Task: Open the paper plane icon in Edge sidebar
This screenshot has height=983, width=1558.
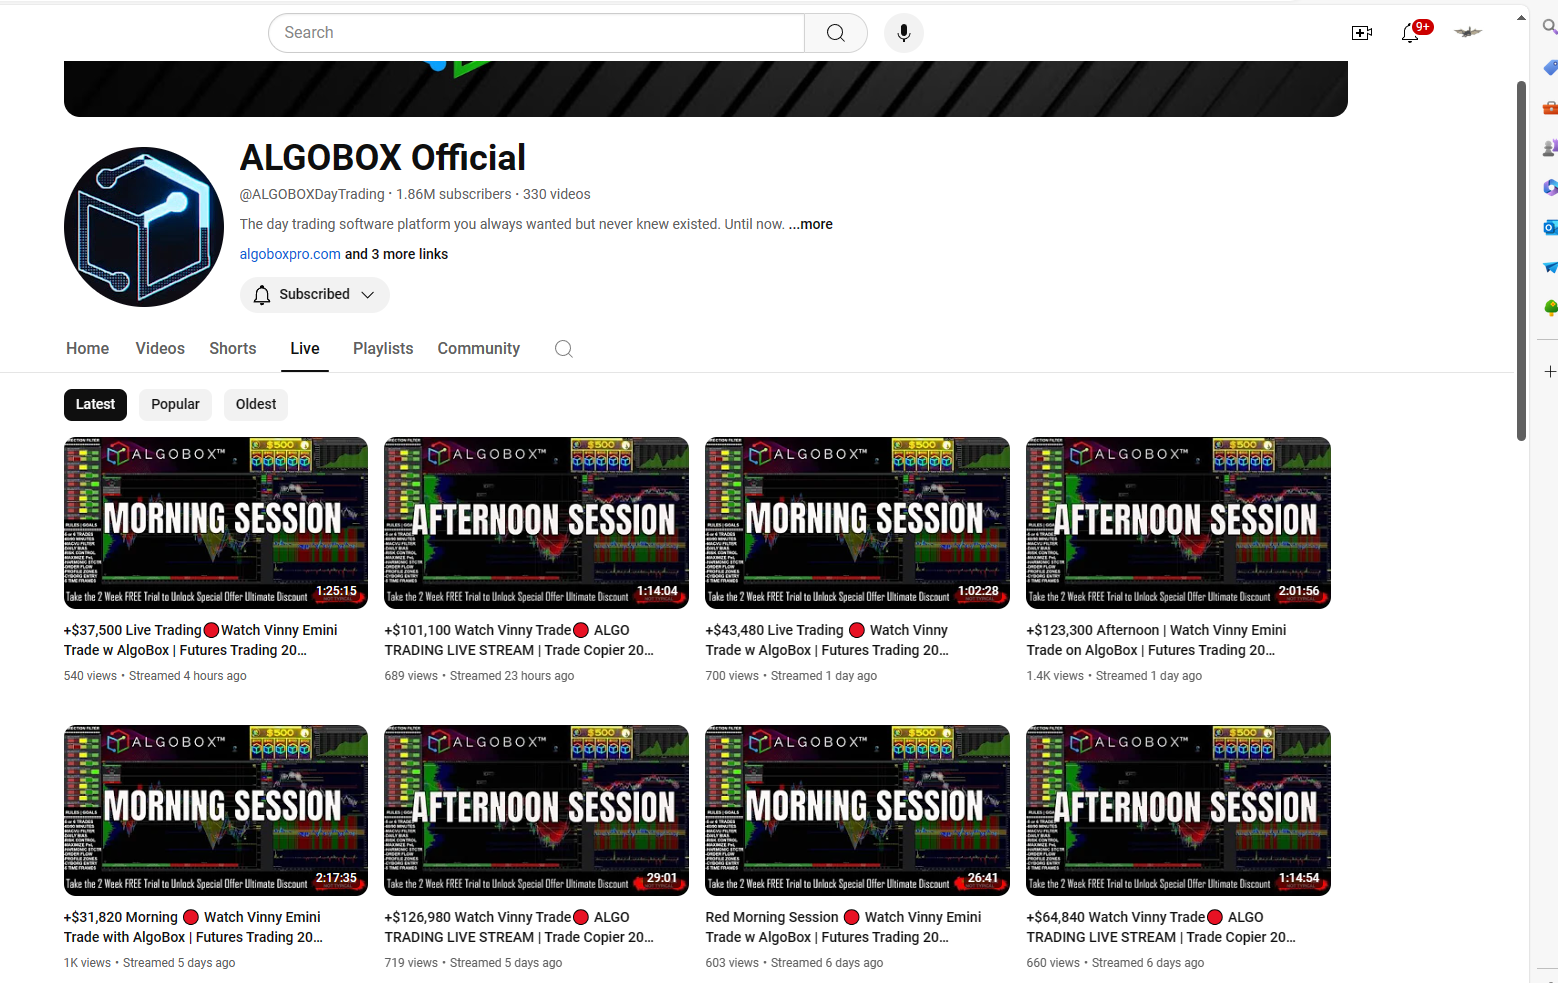Action: coord(1549,267)
